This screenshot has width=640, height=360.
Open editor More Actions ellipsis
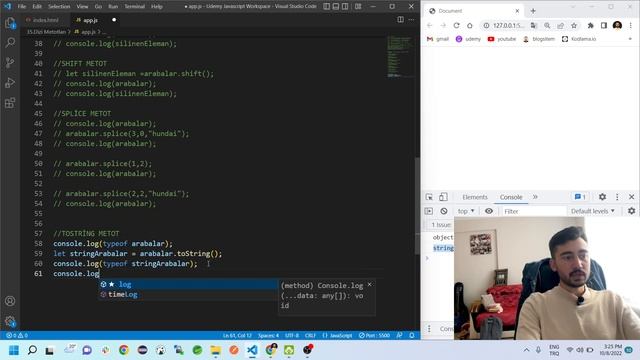click(x=411, y=20)
